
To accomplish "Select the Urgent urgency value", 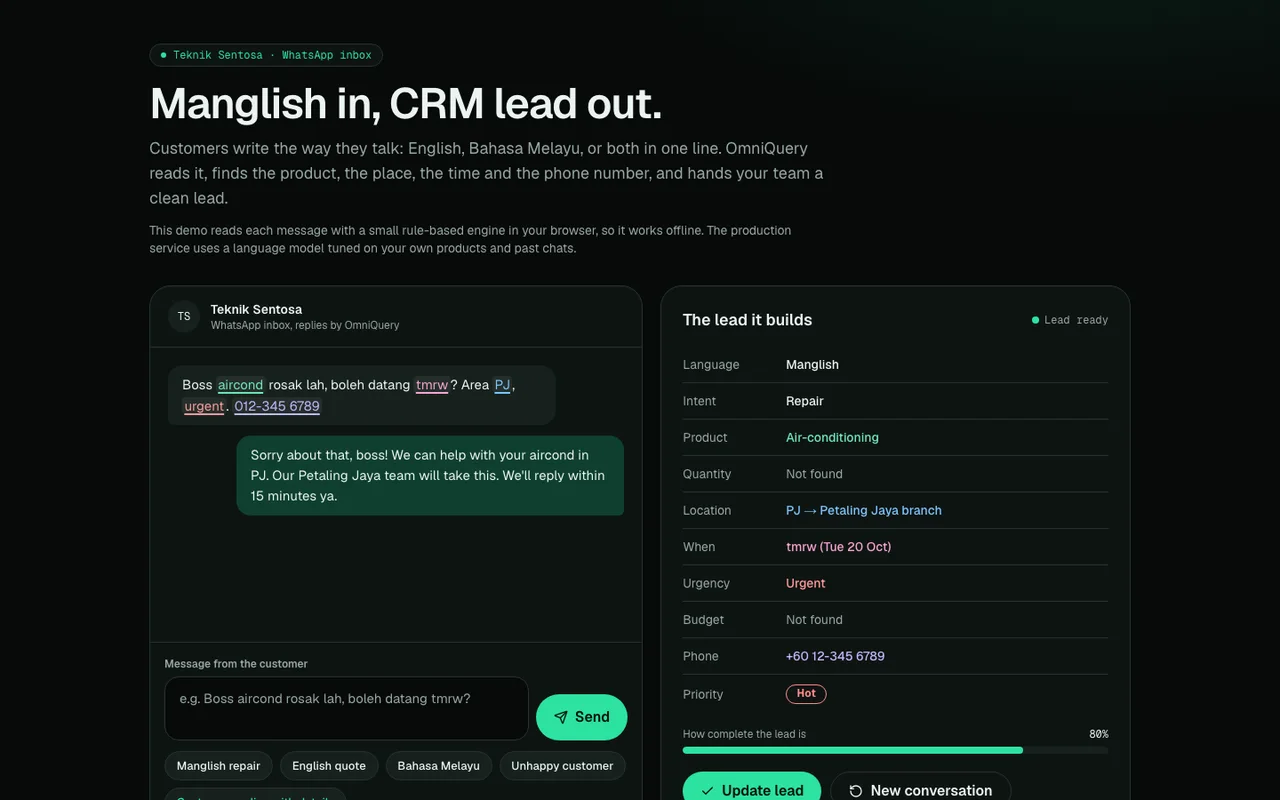I will click(806, 584).
